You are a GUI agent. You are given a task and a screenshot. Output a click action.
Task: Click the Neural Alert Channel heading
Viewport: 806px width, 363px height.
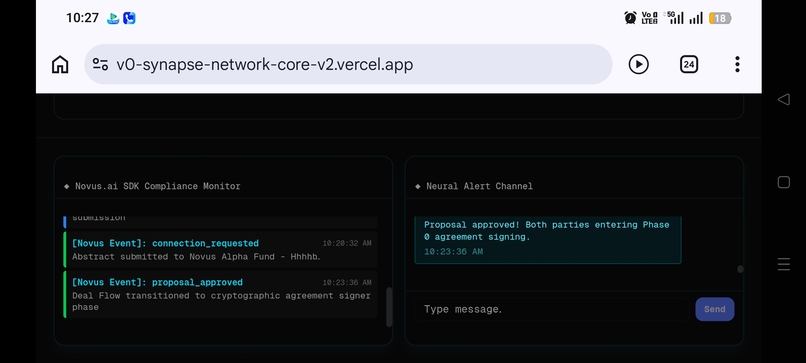tap(479, 186)
